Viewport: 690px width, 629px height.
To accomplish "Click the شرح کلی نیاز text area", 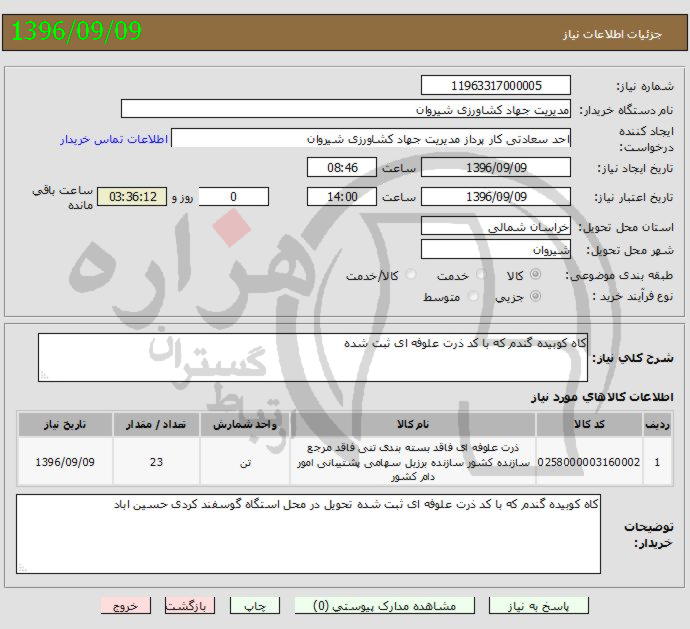I will 313,357.
